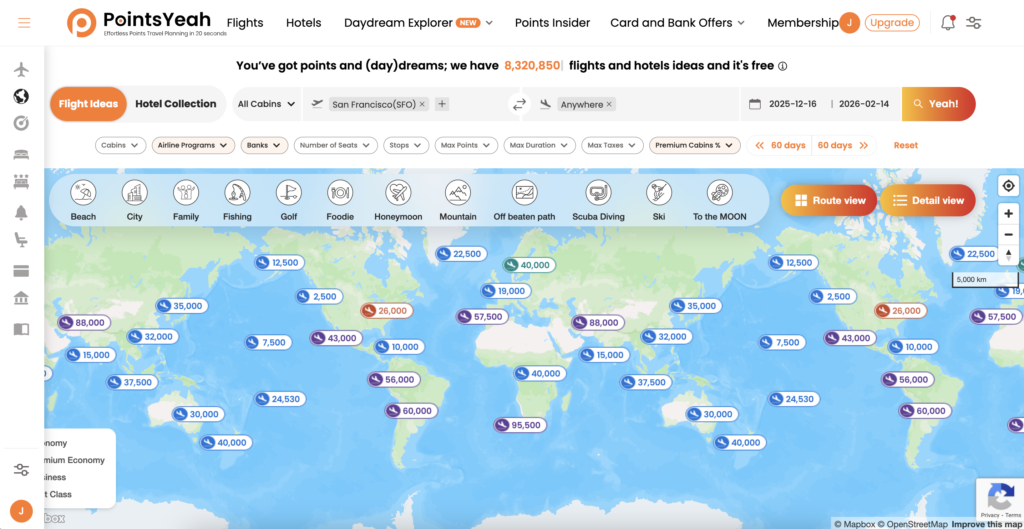Remove Anywhere destination chip
The height and width of the screenshot is (529, 1024).
pyautogui.click(x=609, y=104)
